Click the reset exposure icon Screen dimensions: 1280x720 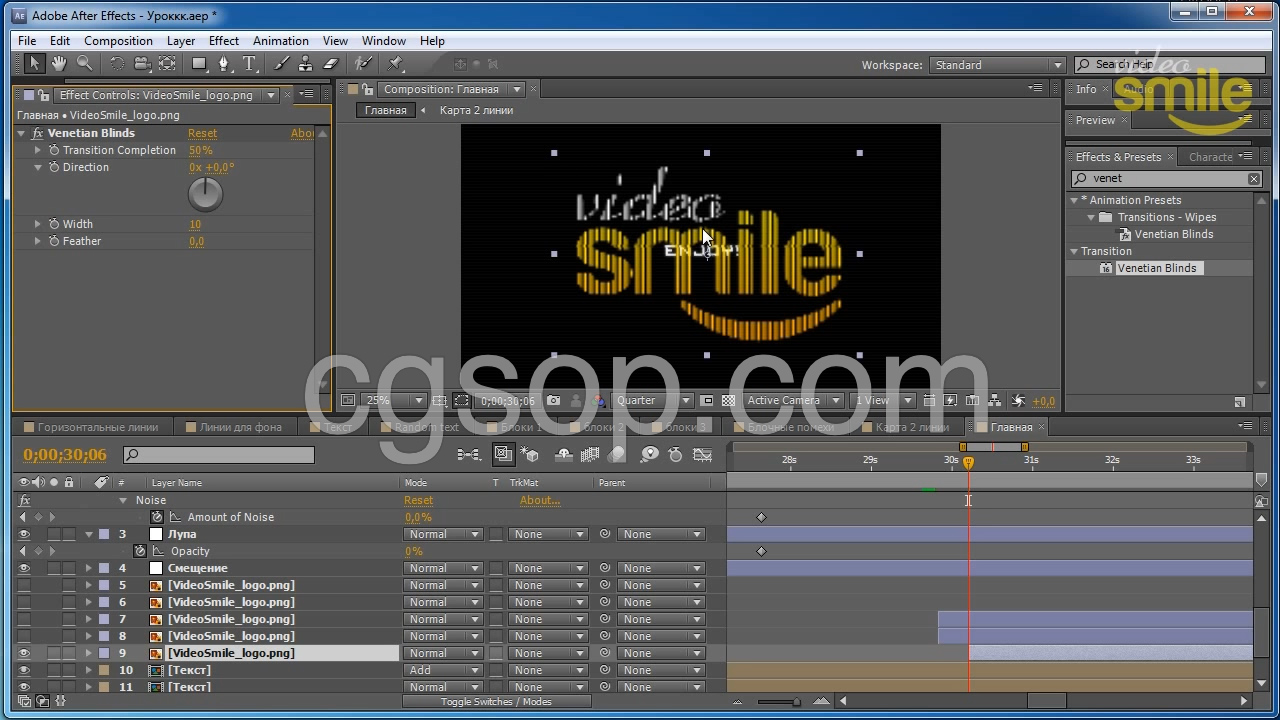(1019, 401)
